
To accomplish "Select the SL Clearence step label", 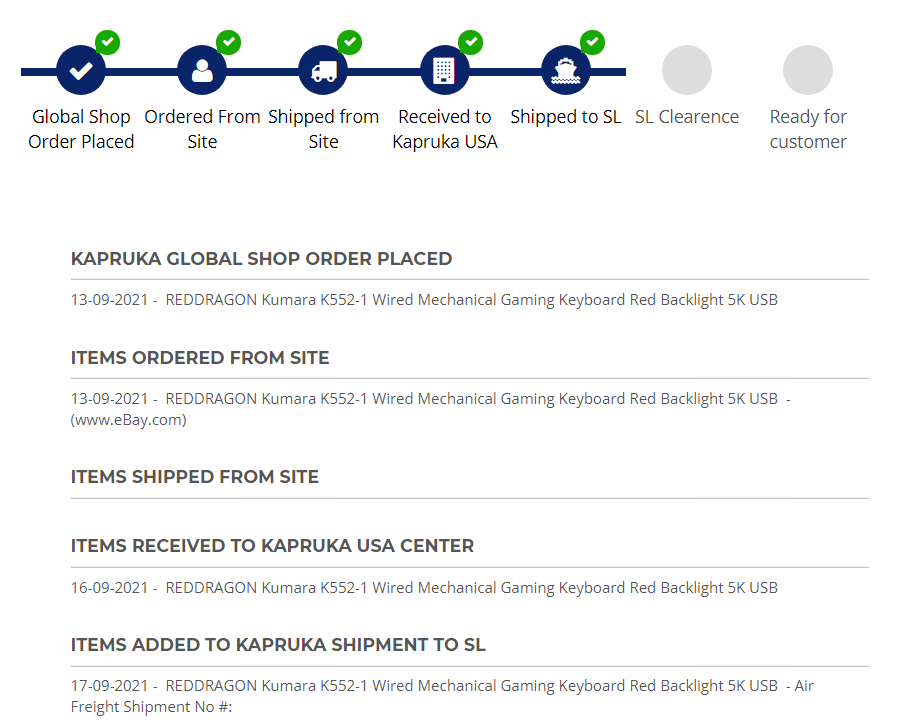I will (686, 117).
